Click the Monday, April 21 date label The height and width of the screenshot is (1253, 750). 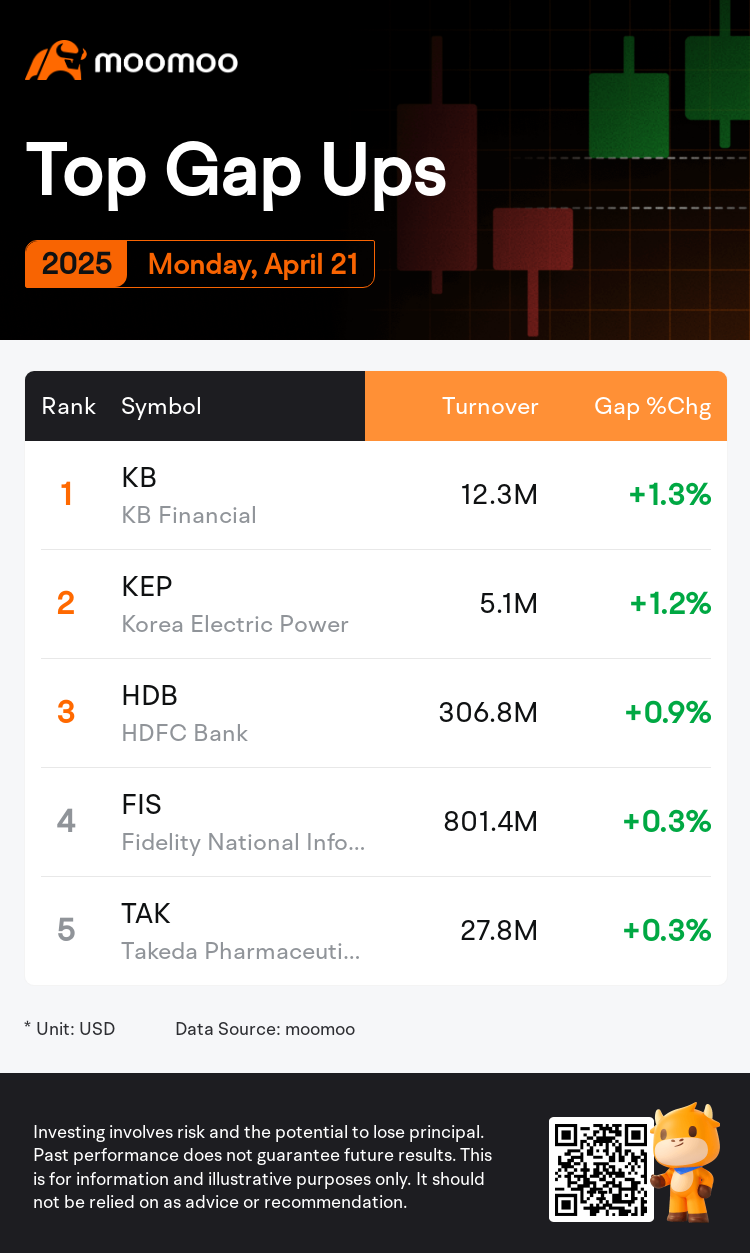pyautogui.click(x=252, y=264)
